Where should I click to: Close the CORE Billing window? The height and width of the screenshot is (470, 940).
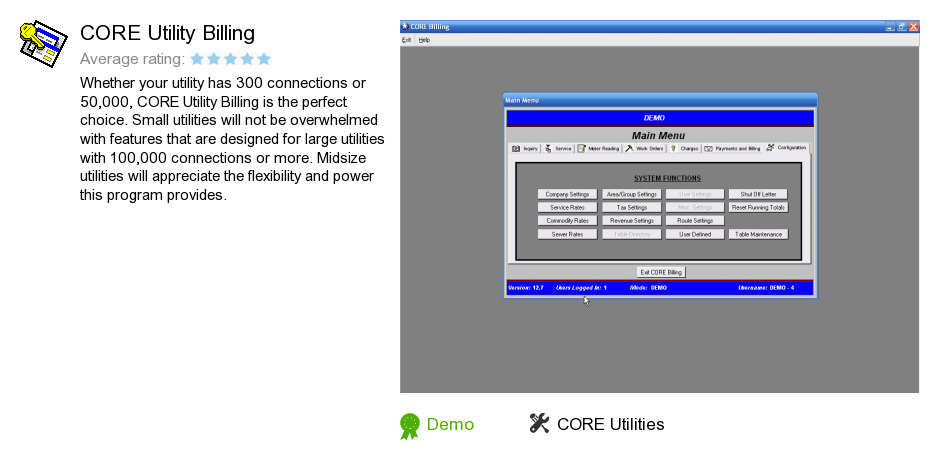click(x=913, y=26)
